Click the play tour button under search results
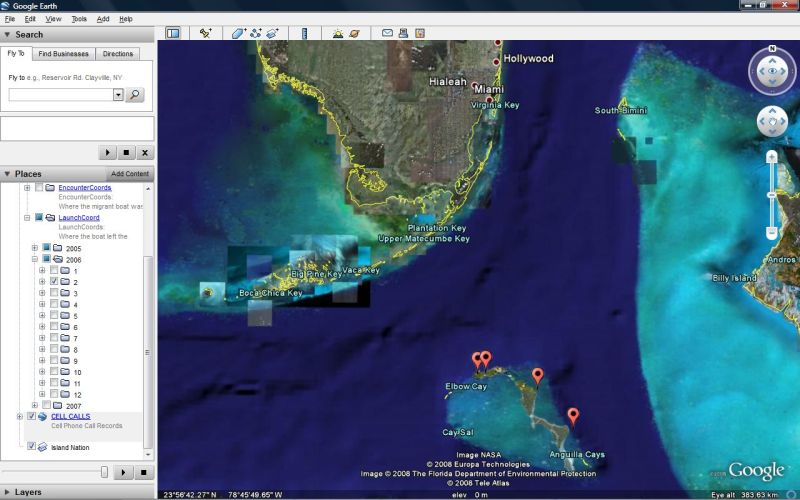This screenshot has height=500, width=800. tap(107, 153)
